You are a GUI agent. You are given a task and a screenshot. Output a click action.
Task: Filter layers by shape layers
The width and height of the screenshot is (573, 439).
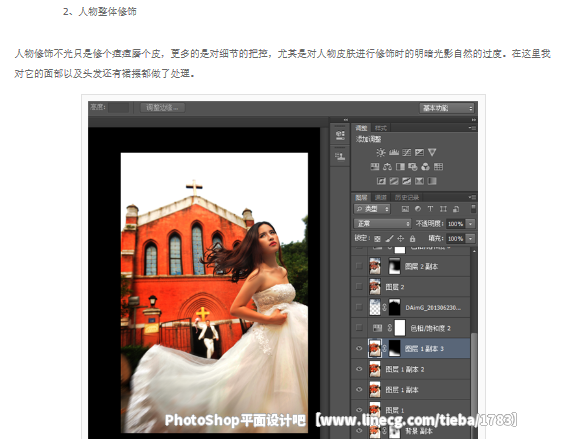443,209
